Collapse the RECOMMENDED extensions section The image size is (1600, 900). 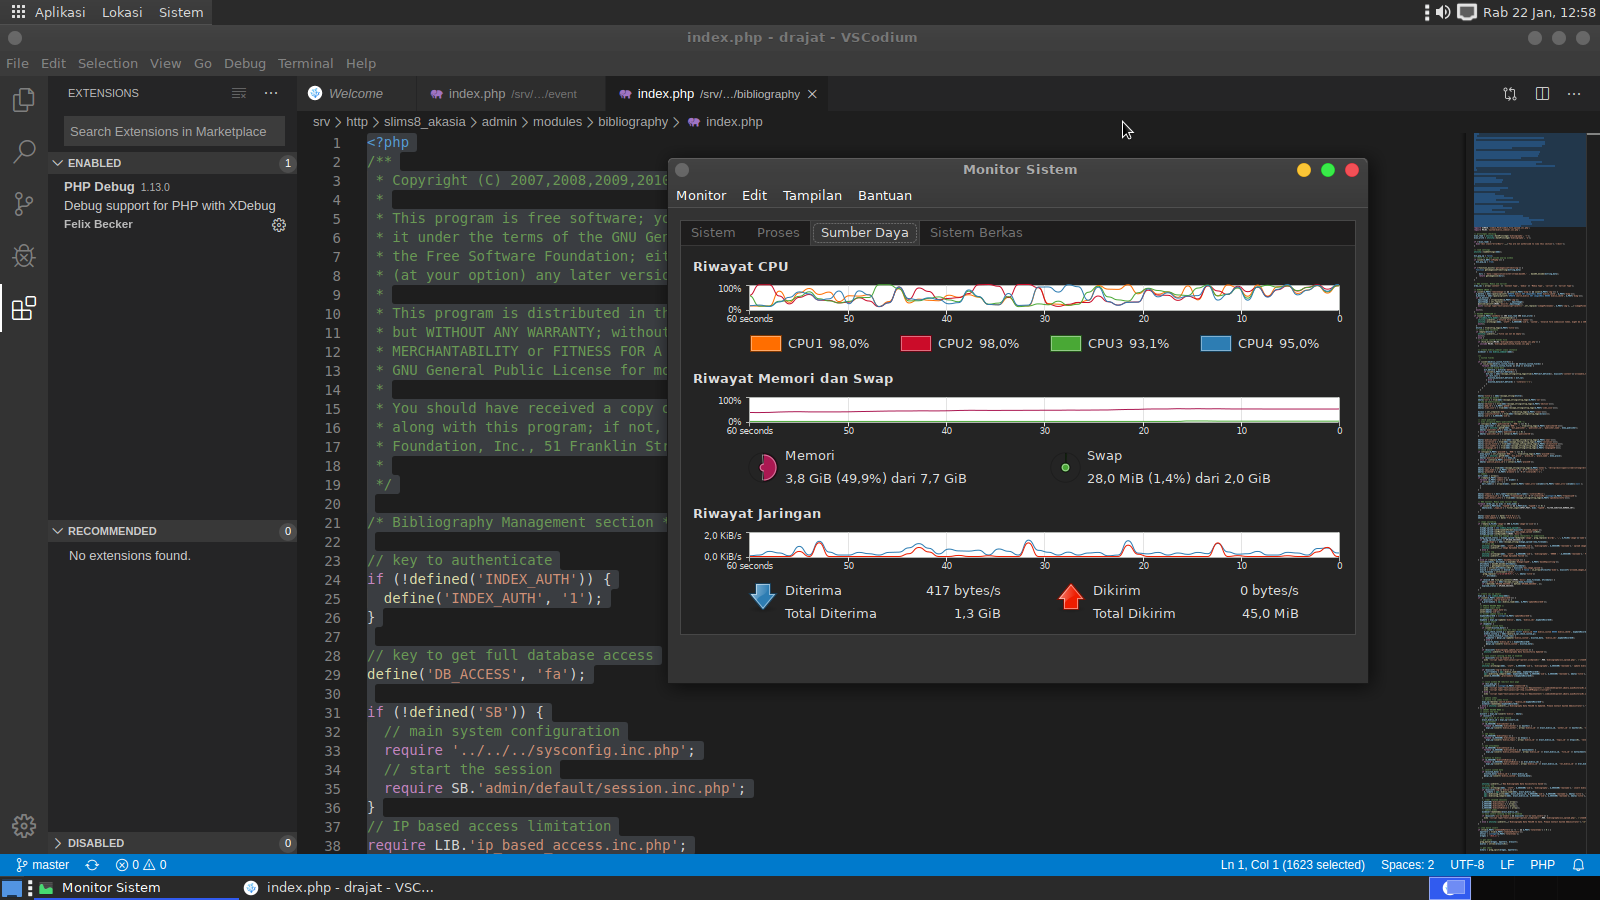[172, 531]
